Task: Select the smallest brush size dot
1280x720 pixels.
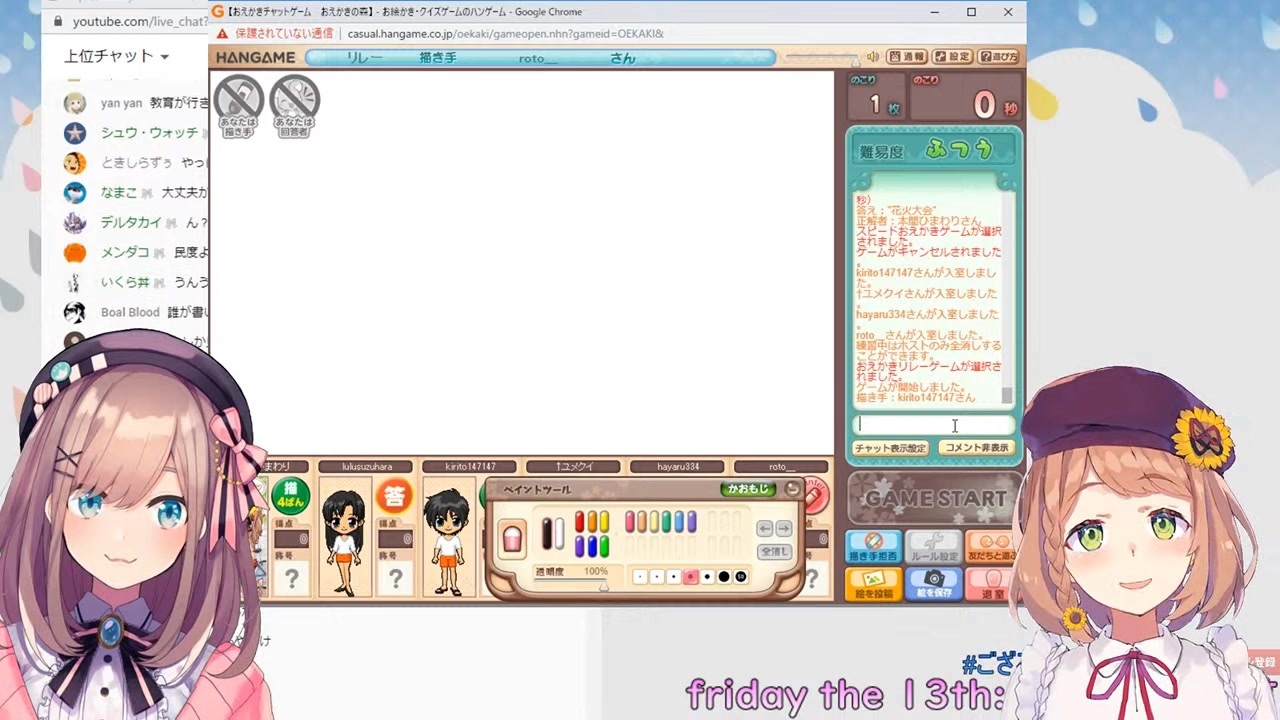Action: point(641,577)
